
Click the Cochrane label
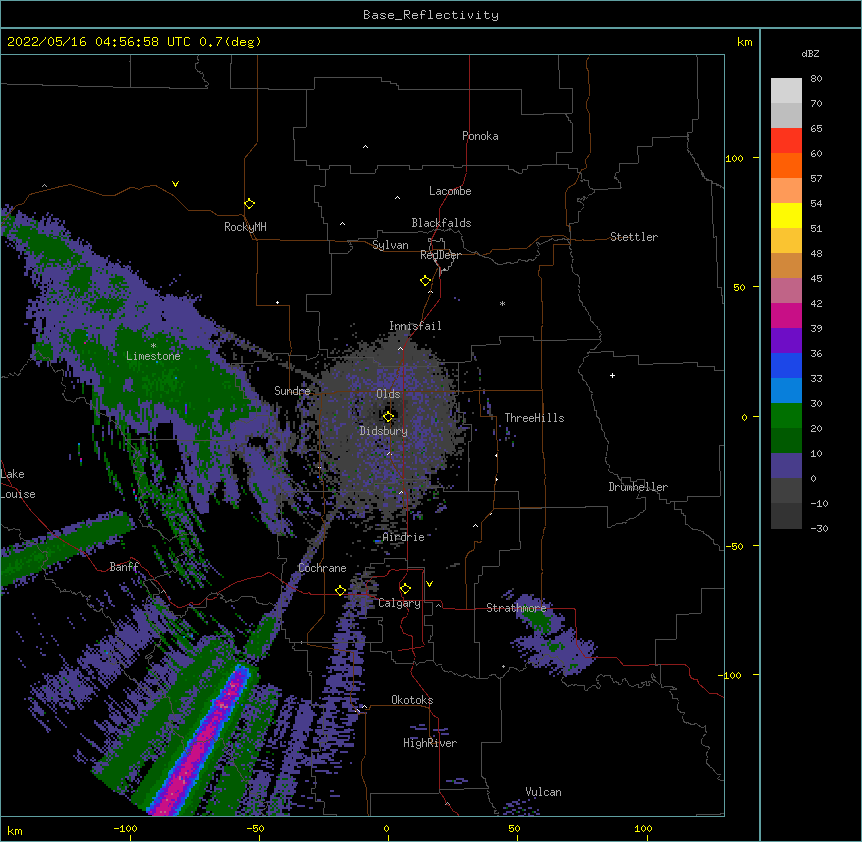(x=322, y=568)
